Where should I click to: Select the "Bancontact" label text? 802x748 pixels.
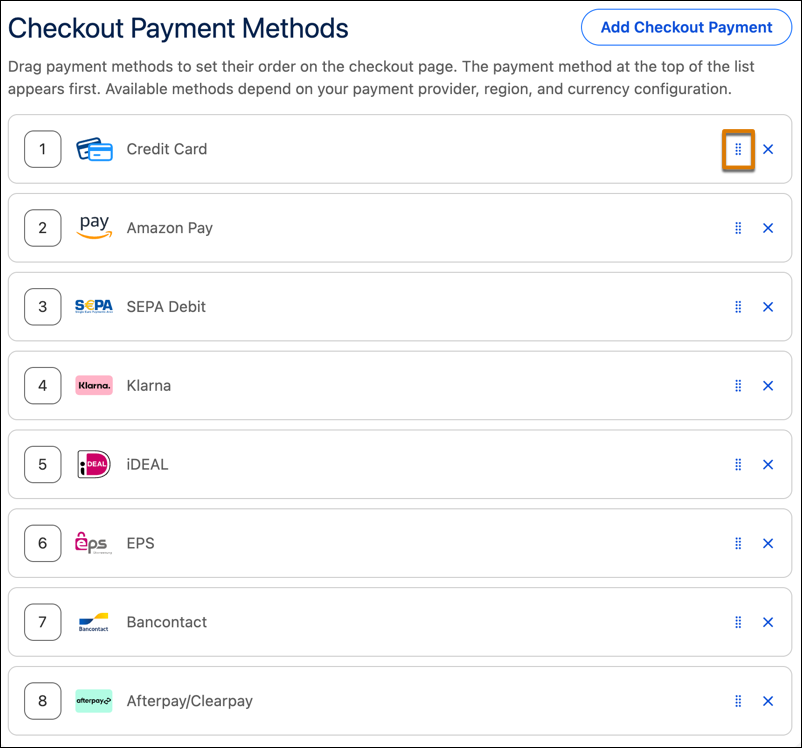(167, 622)
